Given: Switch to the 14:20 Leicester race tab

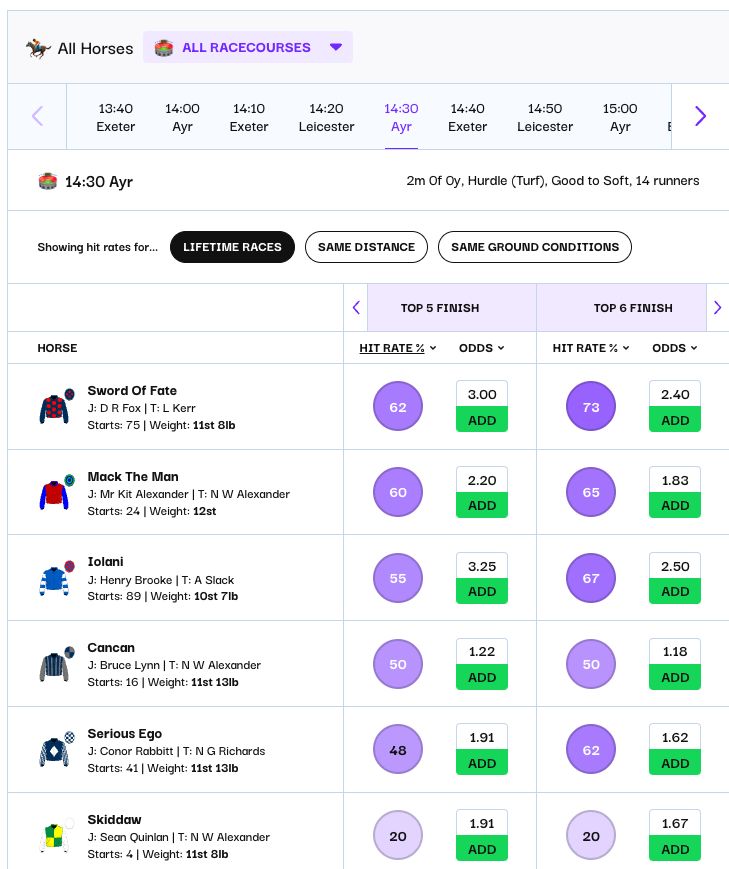Looking at the screenshot, I should tap(326, 117).
